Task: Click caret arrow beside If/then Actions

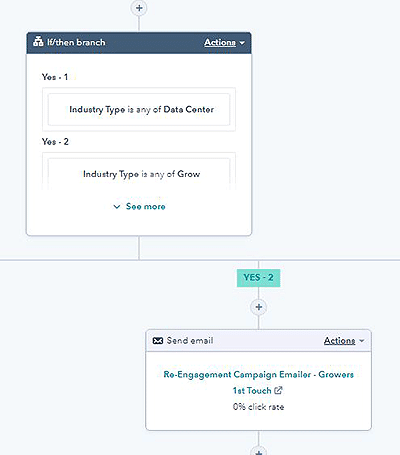Action: click(x=242, y=43)
